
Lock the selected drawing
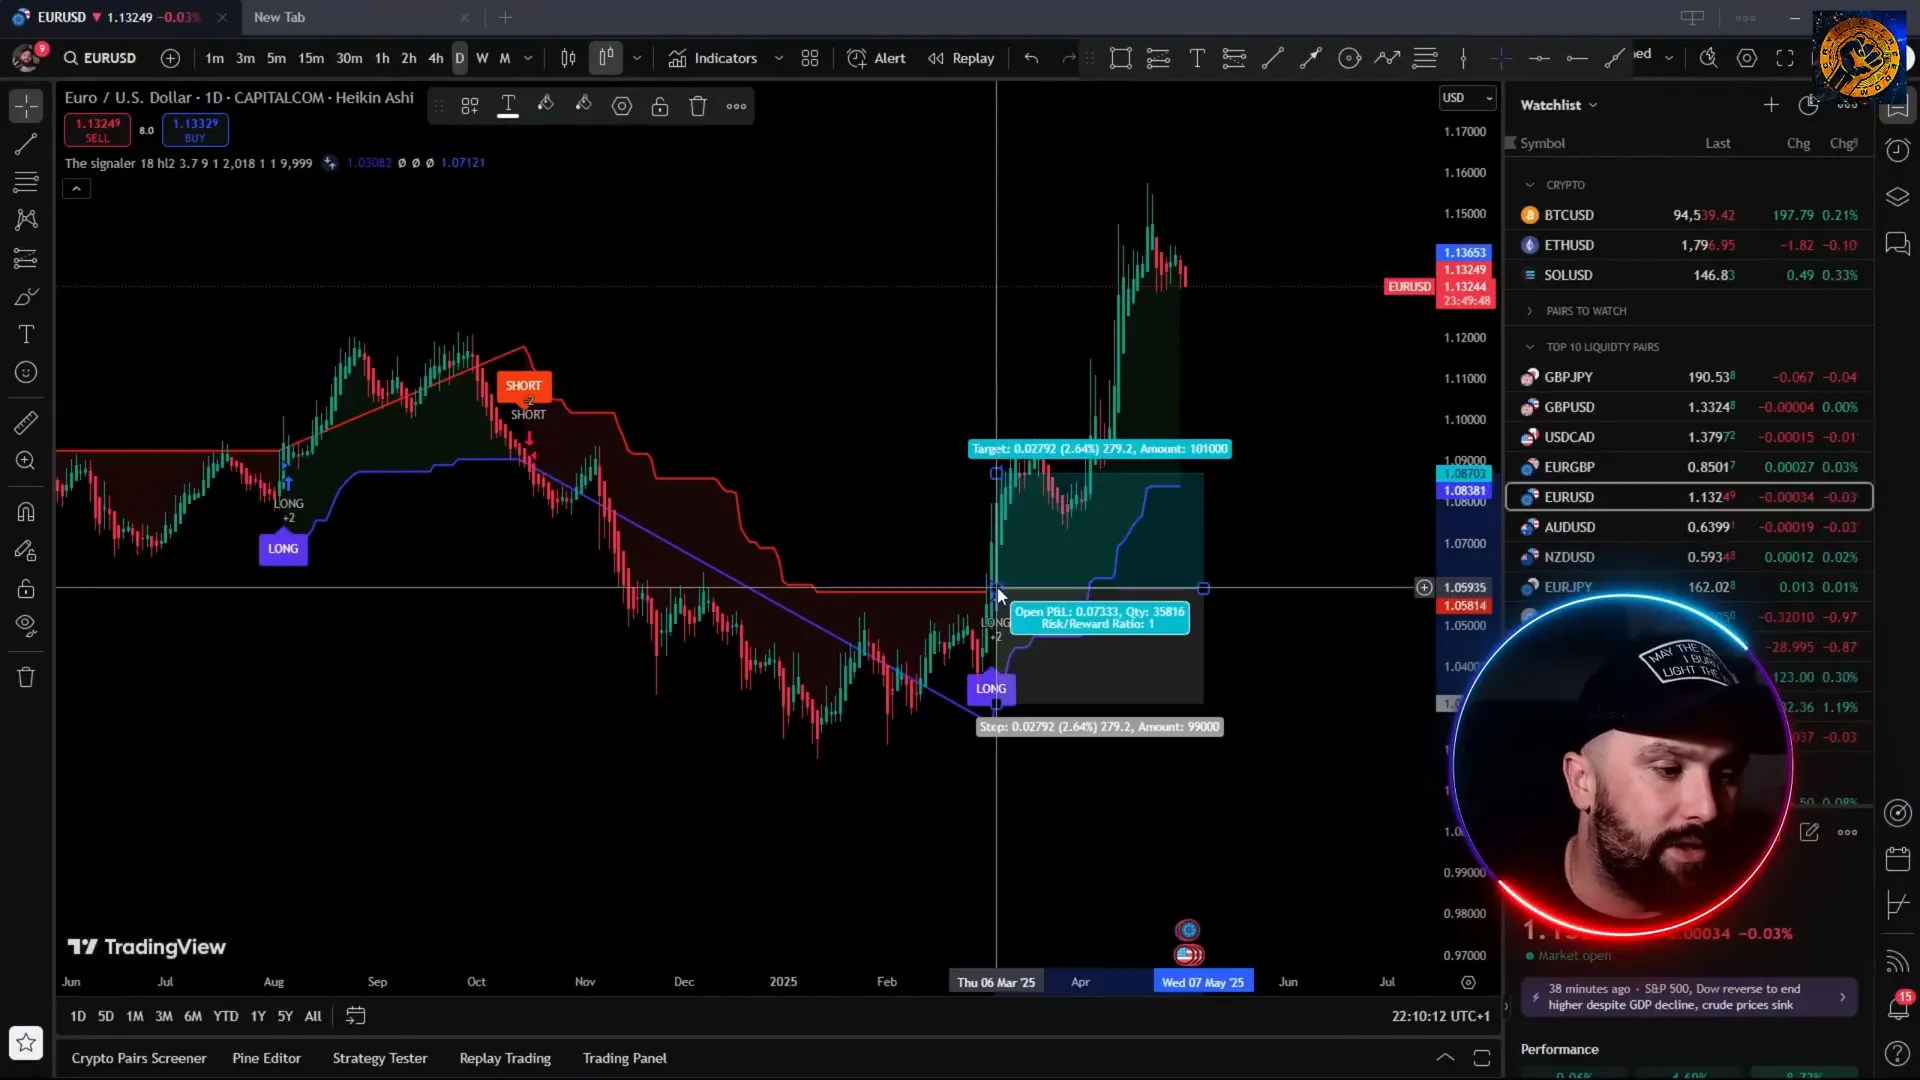660,106
